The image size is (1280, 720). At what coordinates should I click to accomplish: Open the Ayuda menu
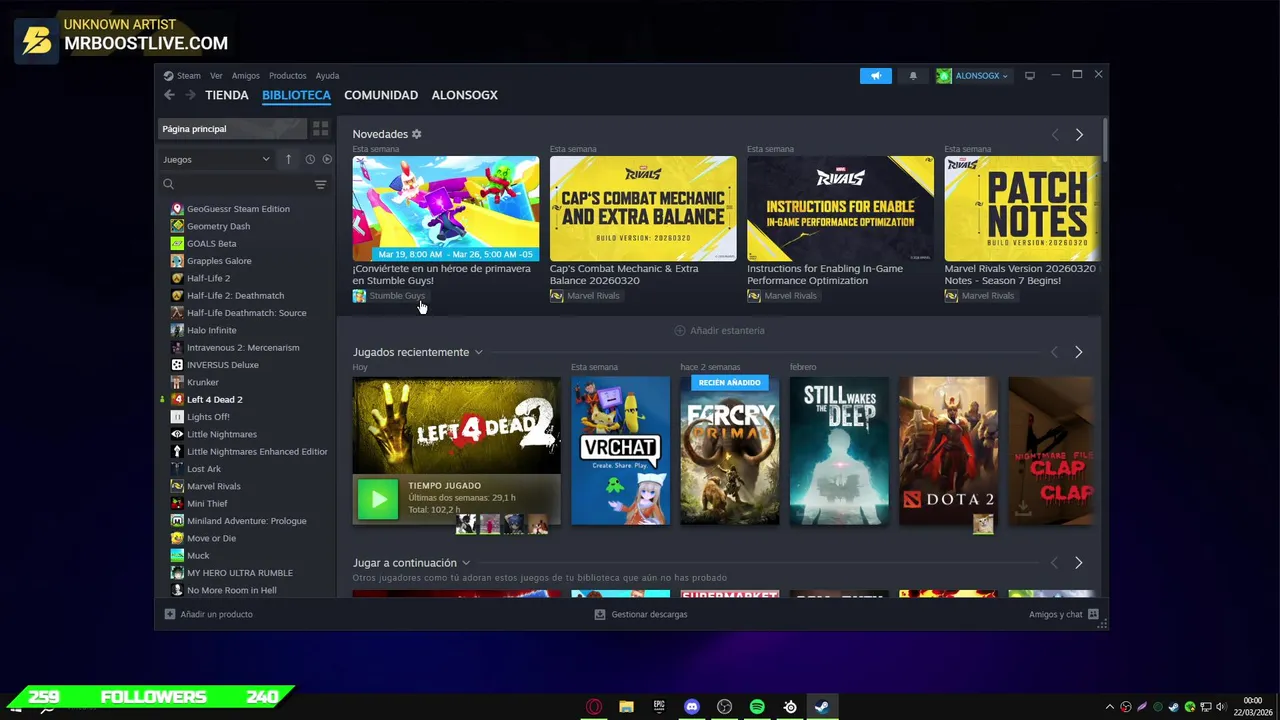[x=327, y=76]
